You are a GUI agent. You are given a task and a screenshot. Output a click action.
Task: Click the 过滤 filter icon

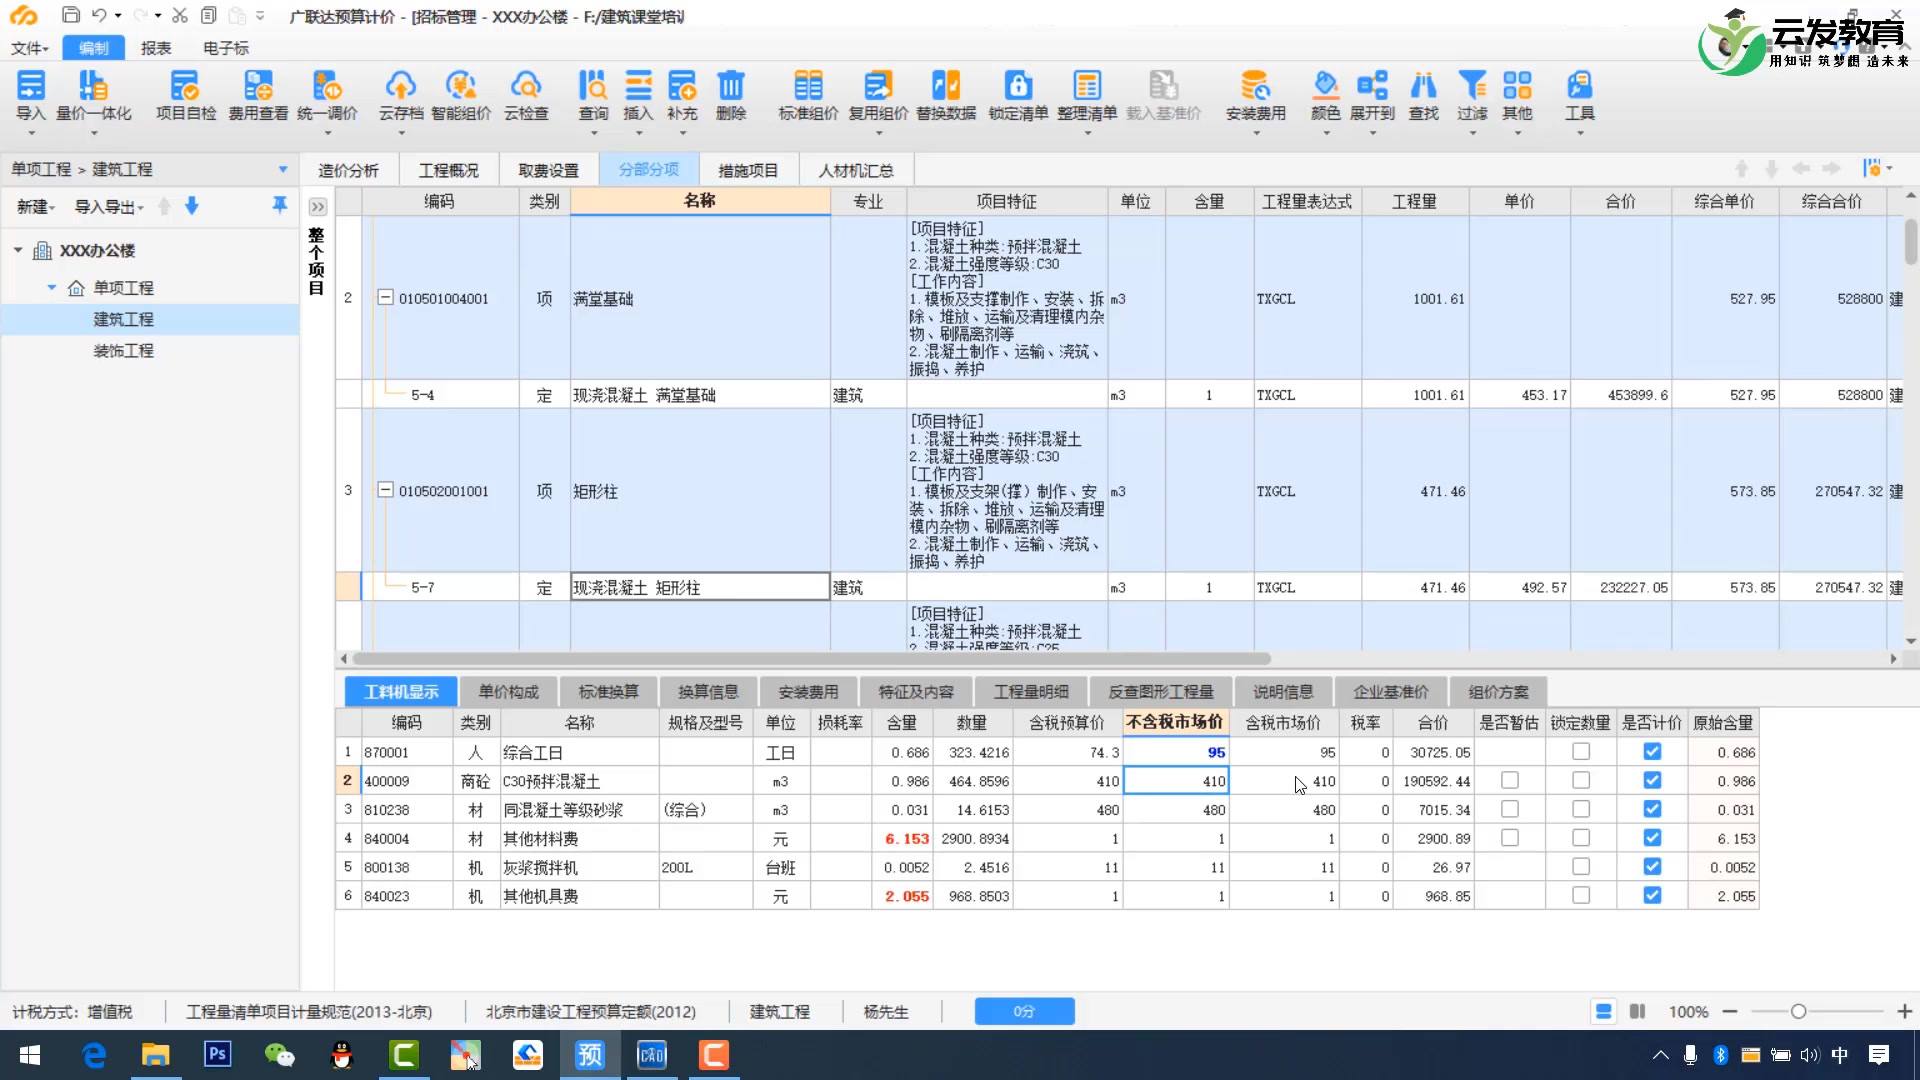pos(1472,96)
